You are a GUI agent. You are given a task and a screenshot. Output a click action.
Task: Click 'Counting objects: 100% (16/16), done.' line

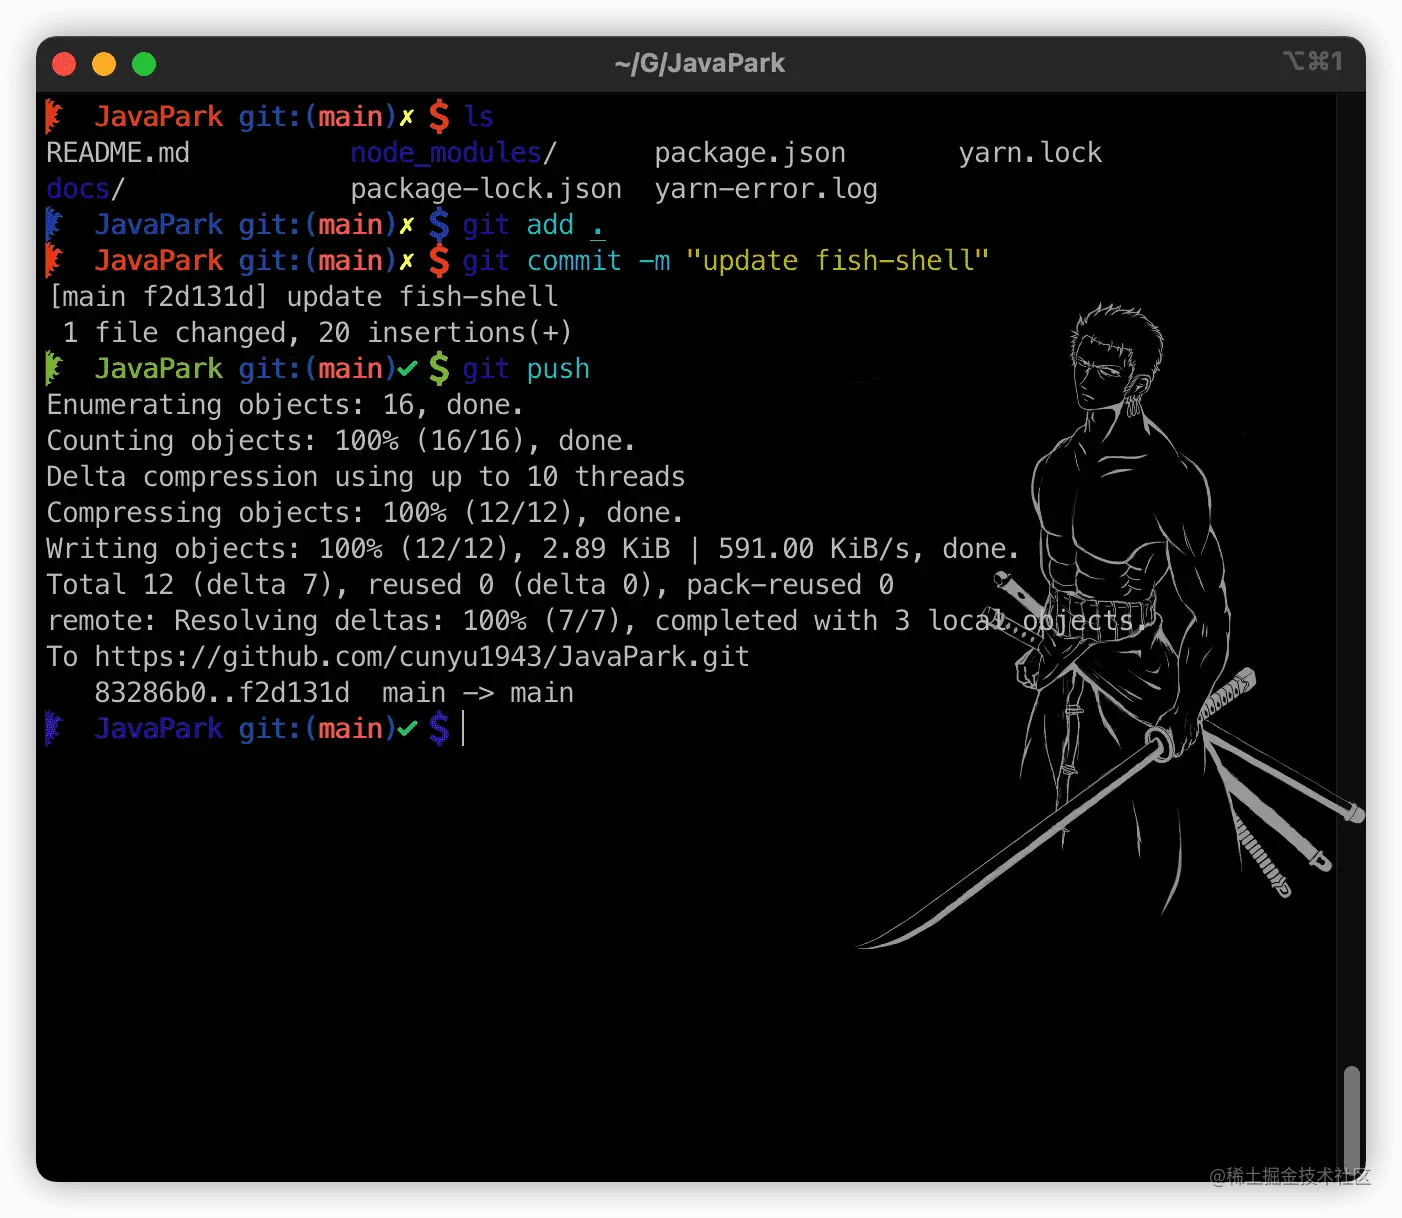point(341,441)
